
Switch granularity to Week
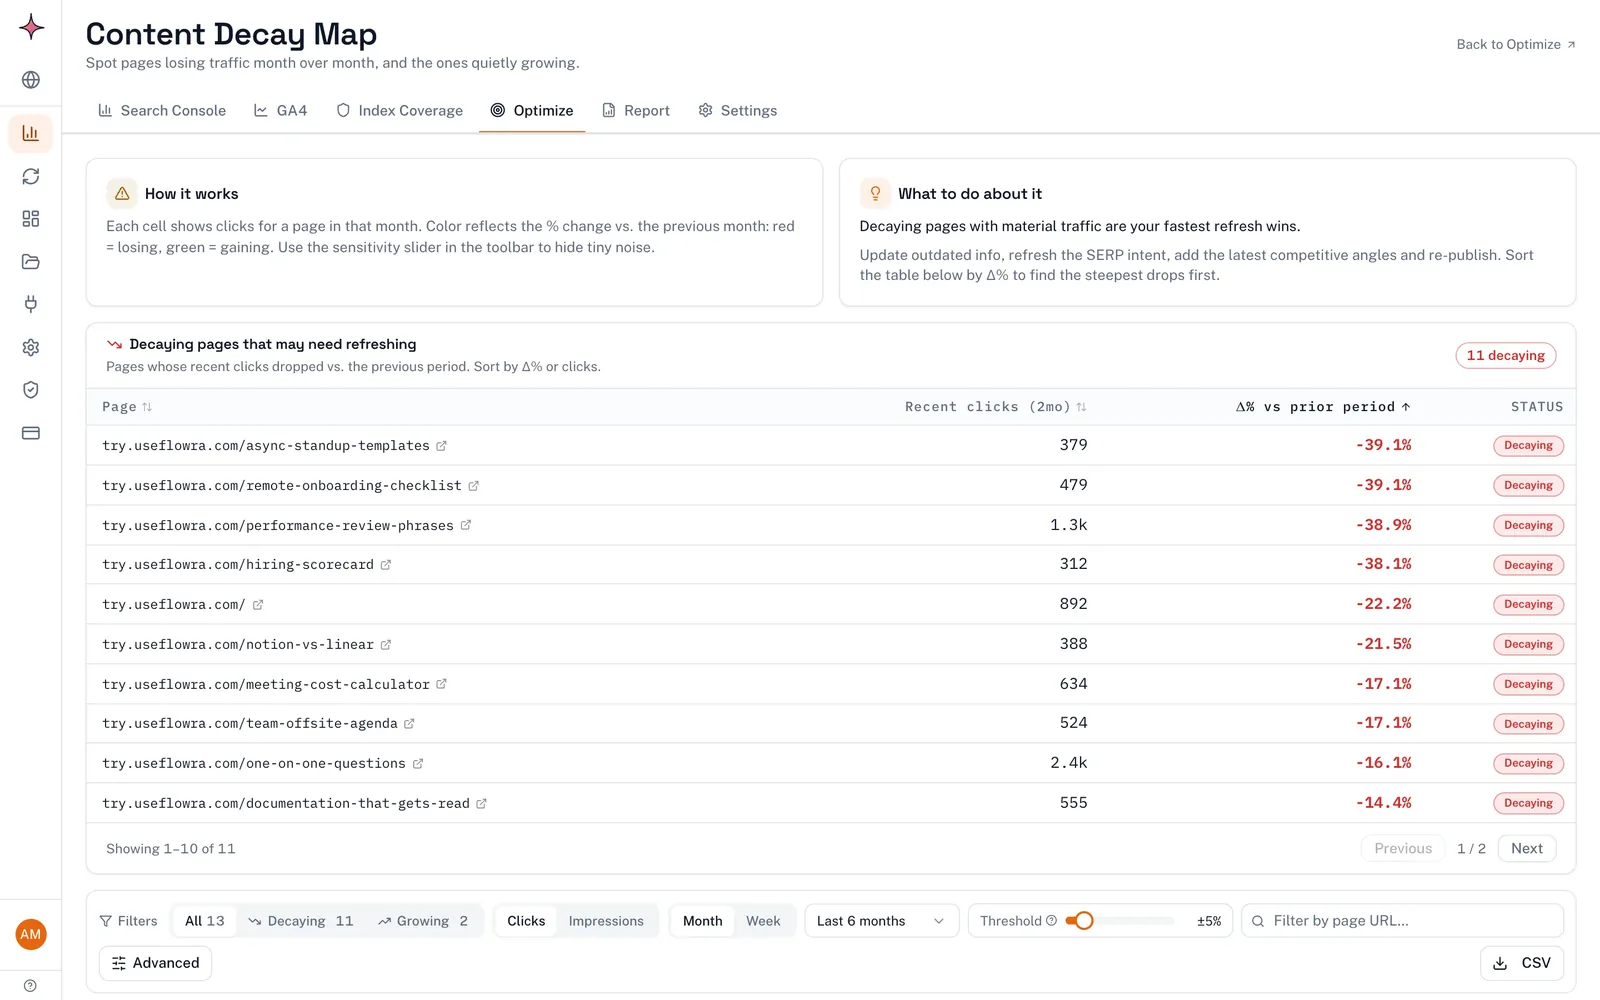(x=763, y=921)
